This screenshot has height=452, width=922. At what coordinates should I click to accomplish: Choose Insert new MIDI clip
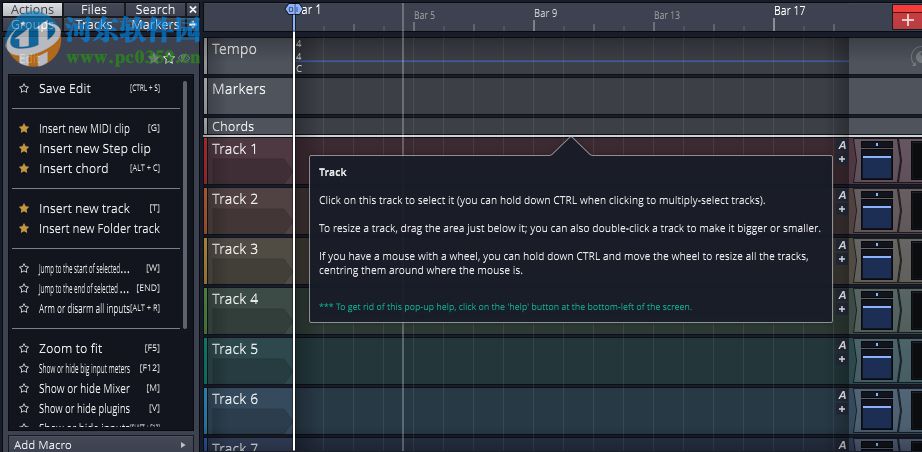[84, 129]
